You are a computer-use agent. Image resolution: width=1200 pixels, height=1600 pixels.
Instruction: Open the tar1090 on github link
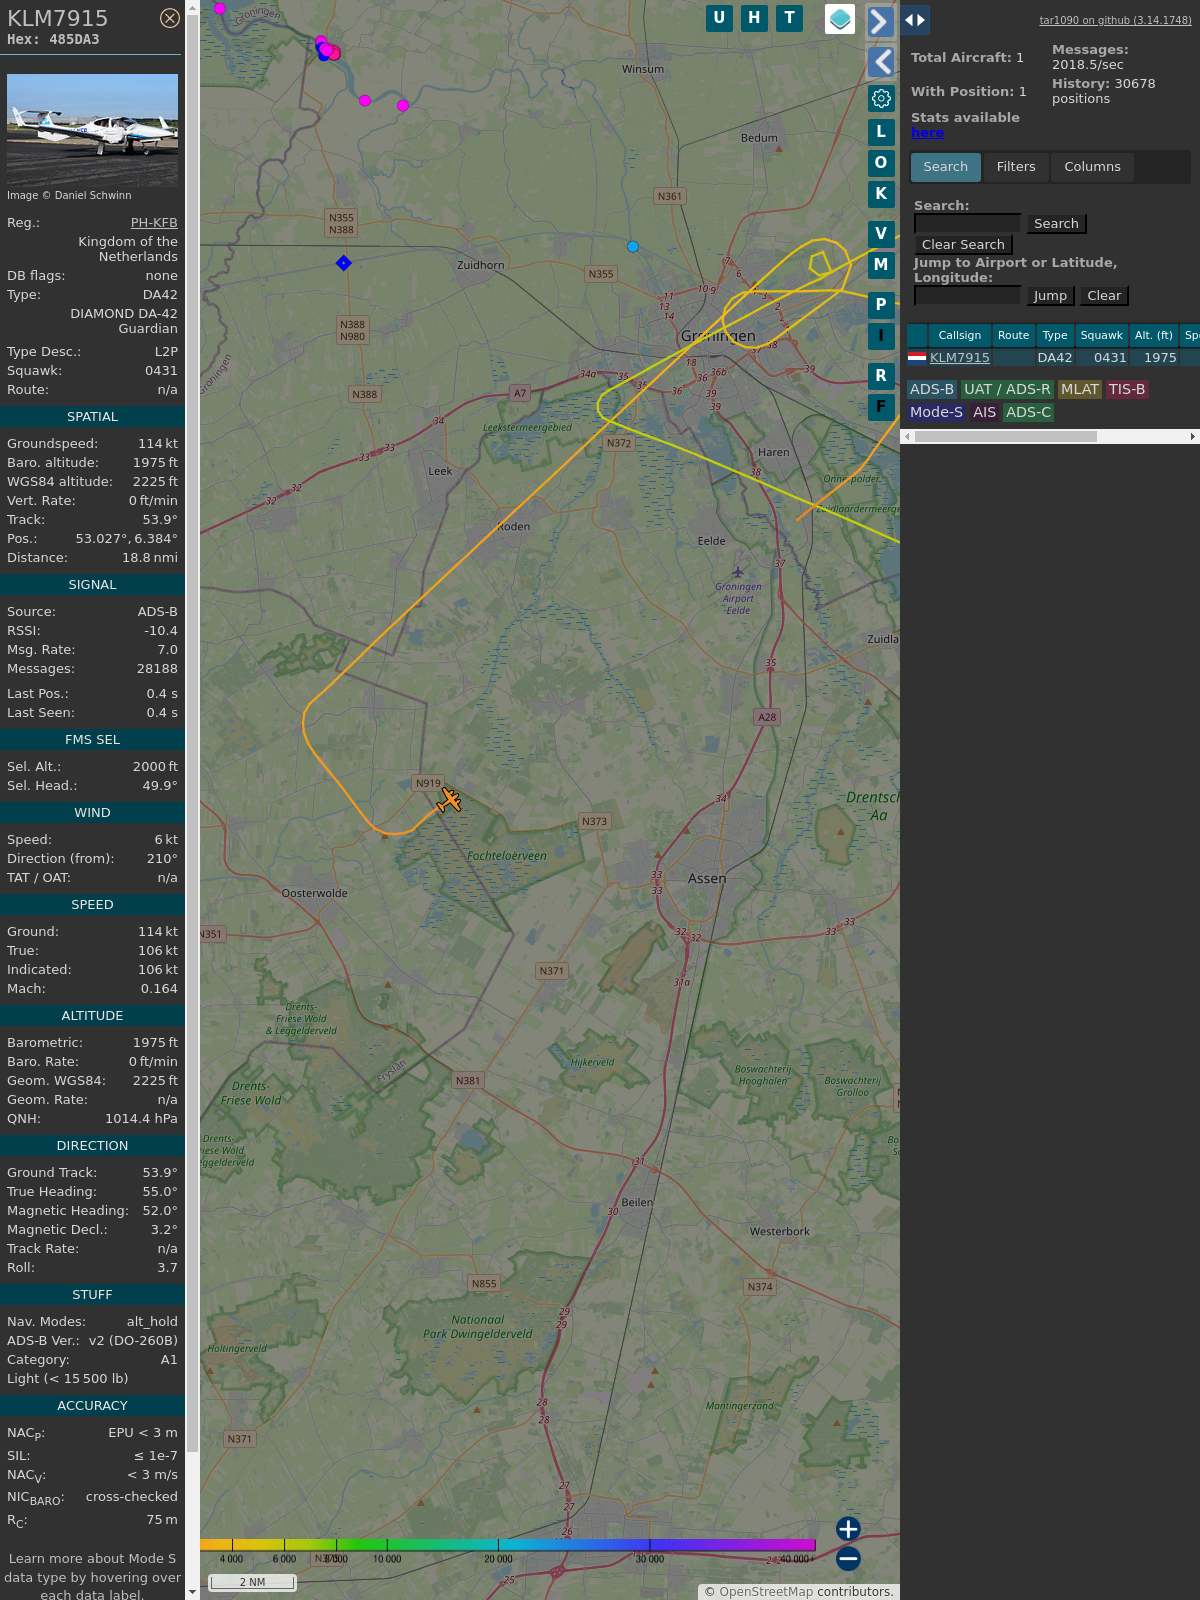click(1115, 20)
